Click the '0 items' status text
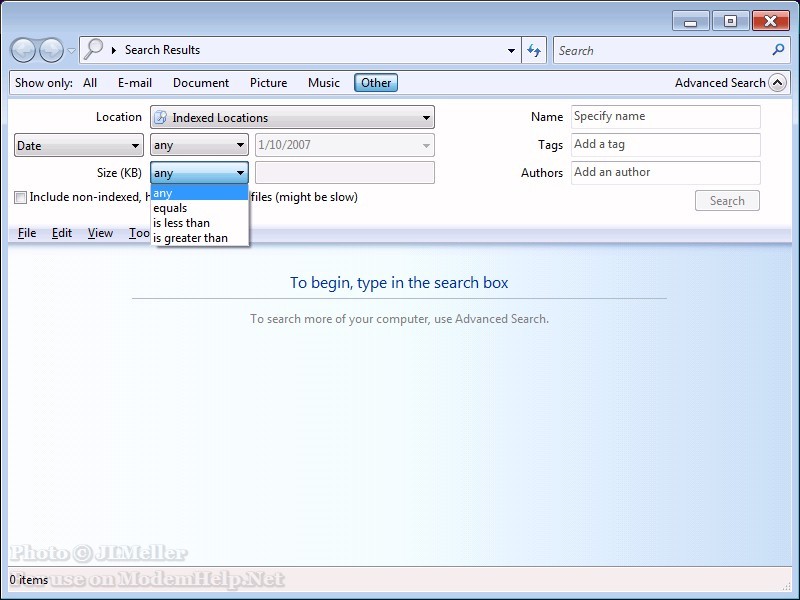The width and height of the screenshot is (800, 600). point(29,580)
